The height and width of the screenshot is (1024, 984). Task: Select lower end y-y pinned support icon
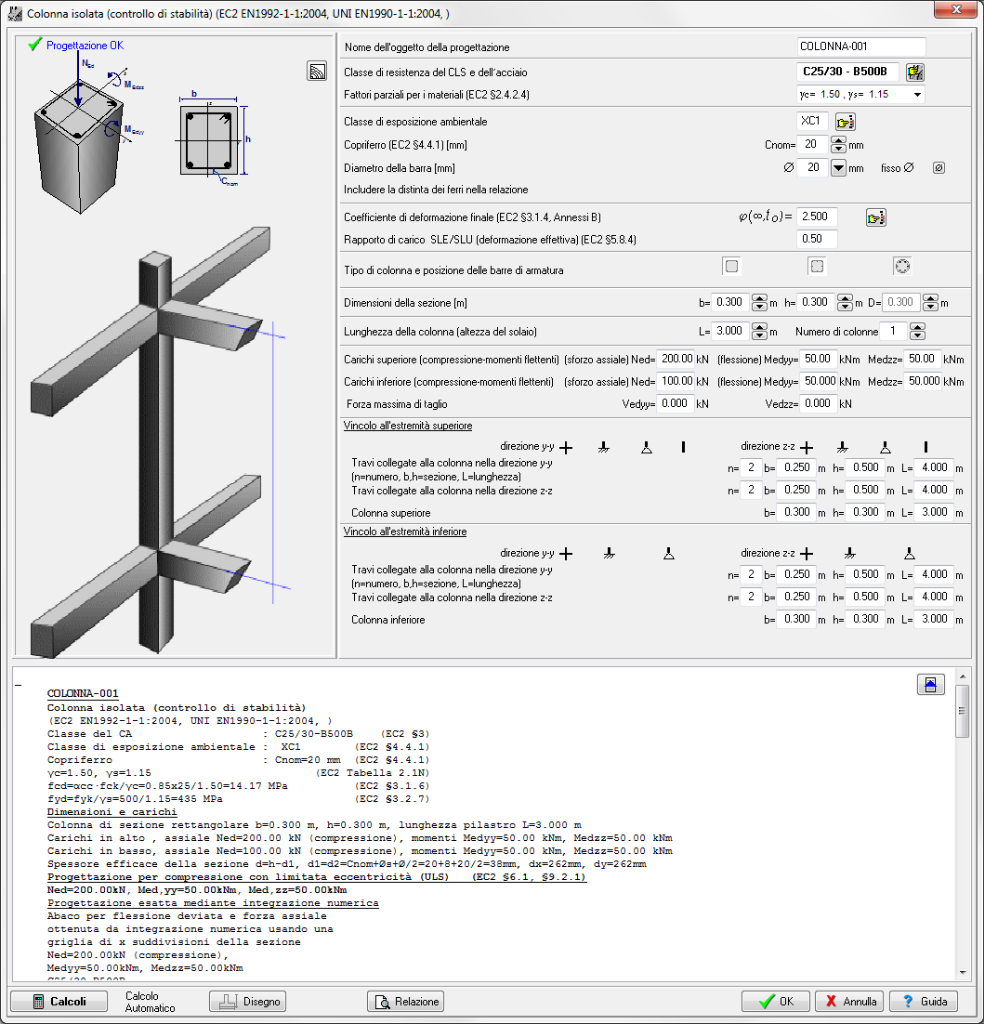coord(669,554)
